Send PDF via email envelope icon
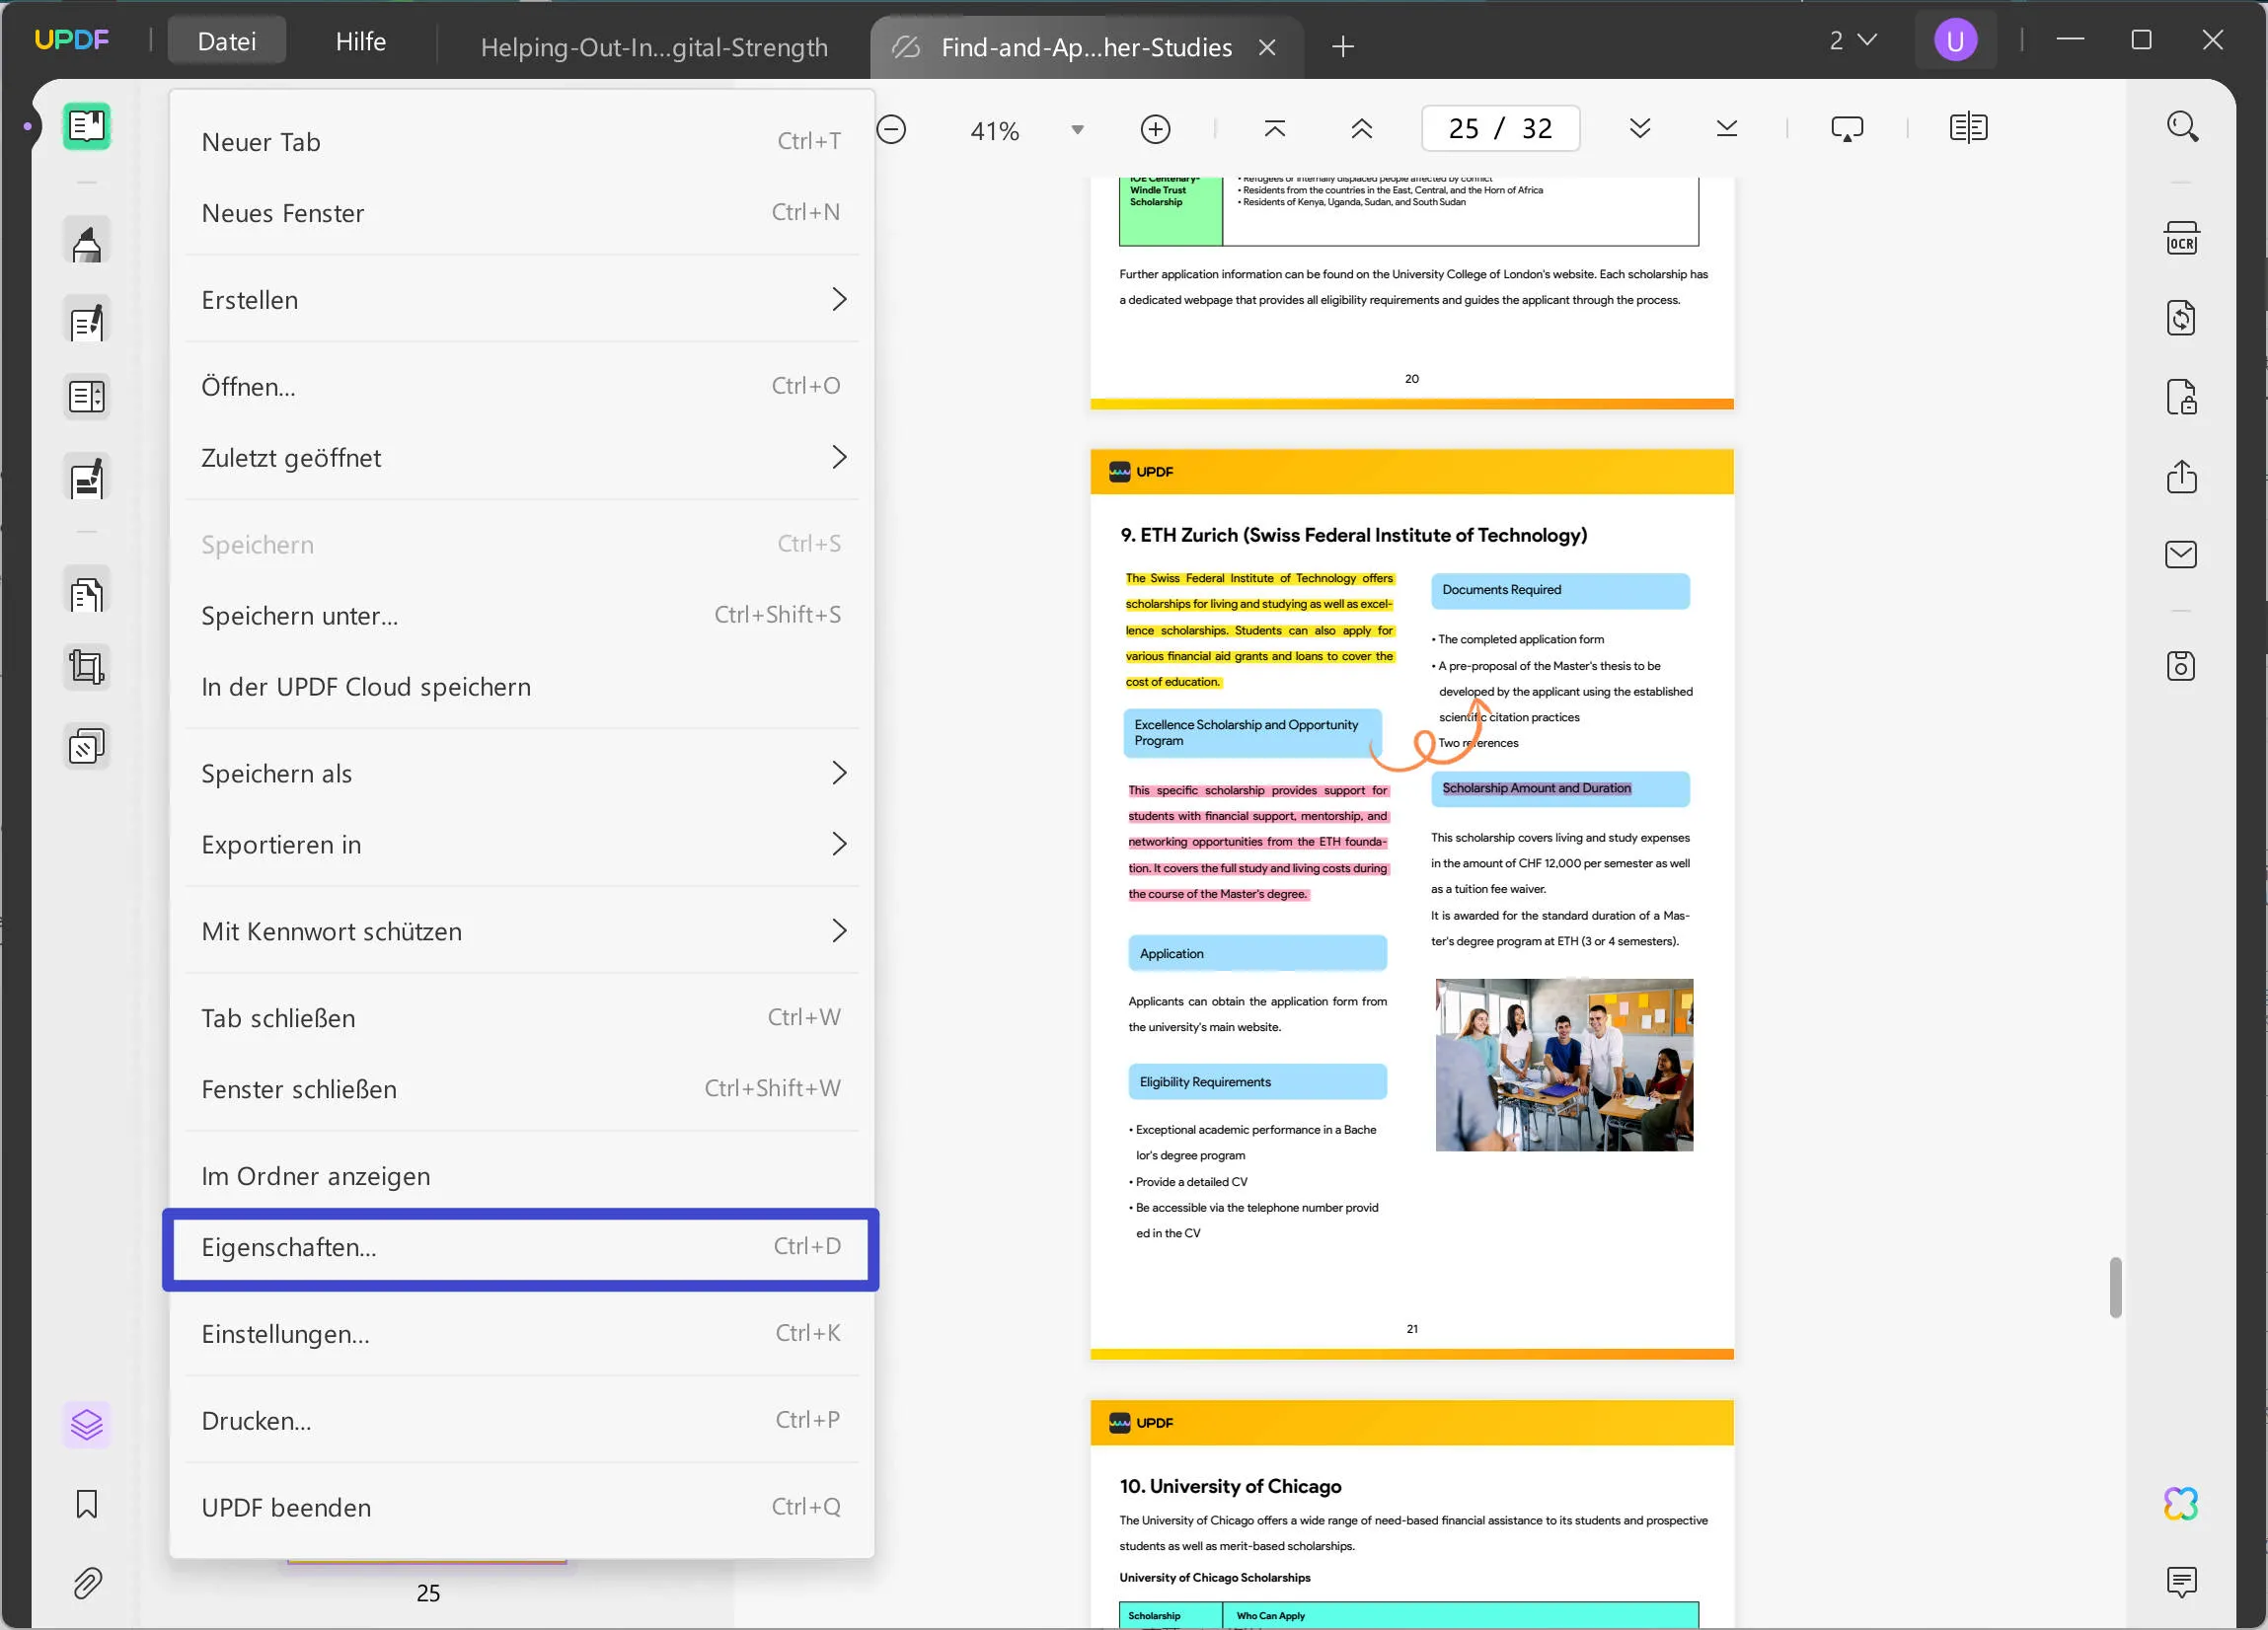 [2181, 555]
